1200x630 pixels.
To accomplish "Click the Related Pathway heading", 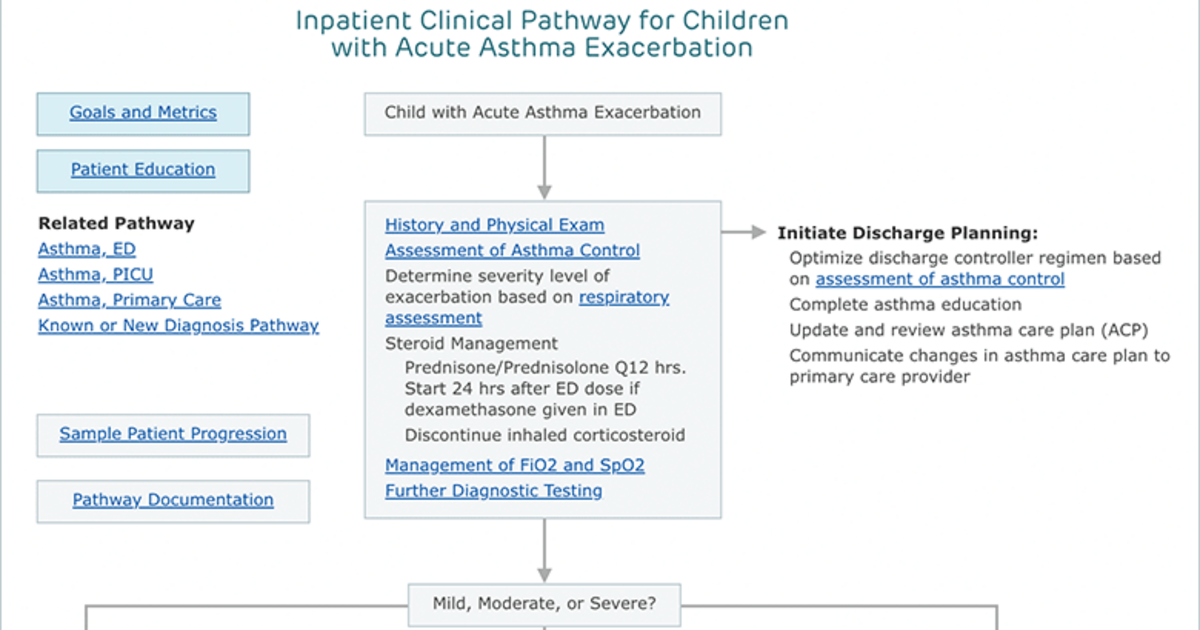I will (x=117, y=224).
